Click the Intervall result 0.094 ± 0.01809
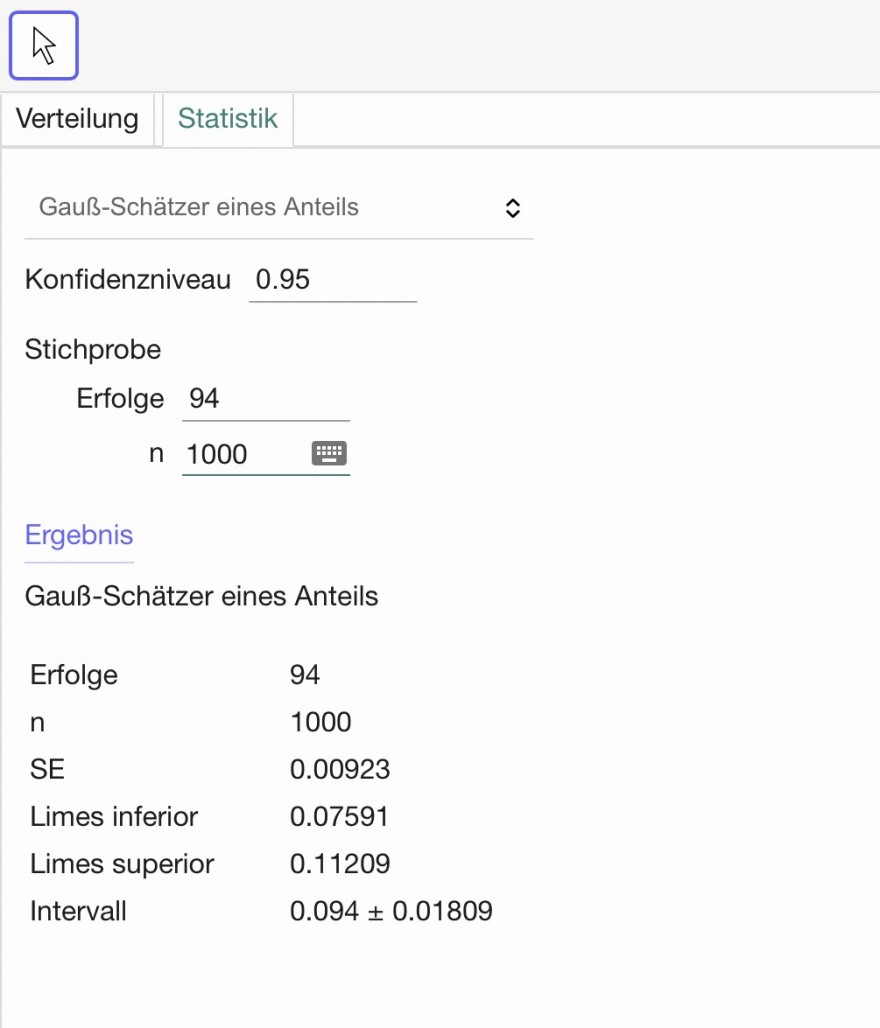The width and height of the screenshot is (880, 1028). pos(391,911)
